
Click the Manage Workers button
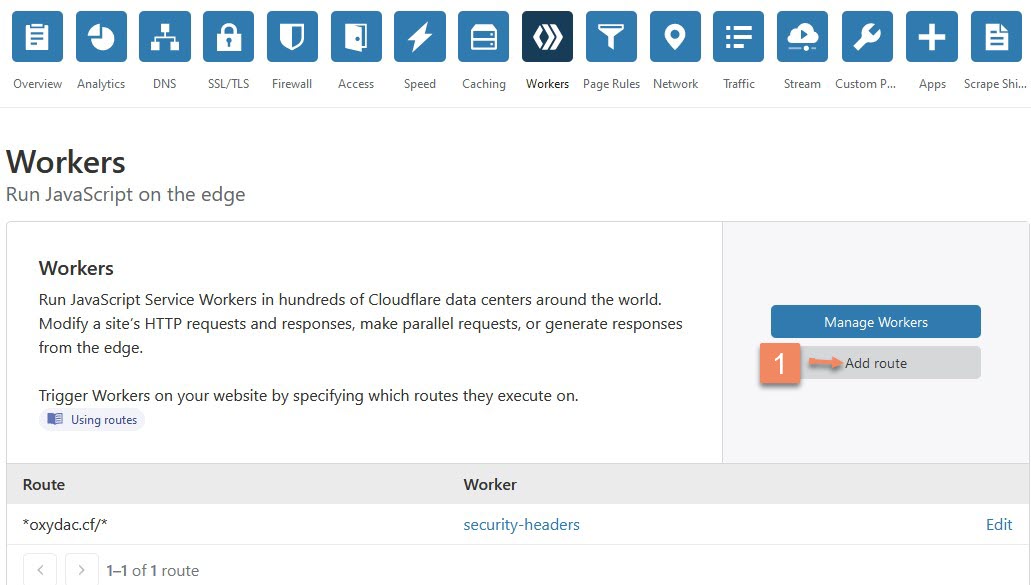coord(875,322)
